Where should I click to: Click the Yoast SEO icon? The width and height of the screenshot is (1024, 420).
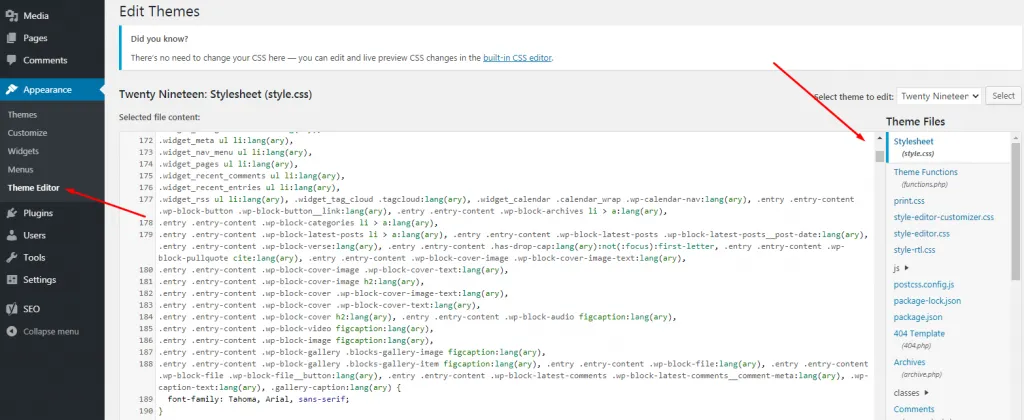[x=12, y=309]
